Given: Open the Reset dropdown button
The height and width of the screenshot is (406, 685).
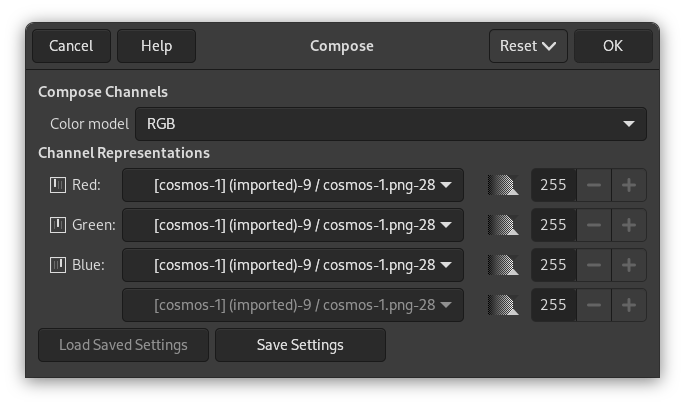Looking at the screenshot, I should click(528, 46).
